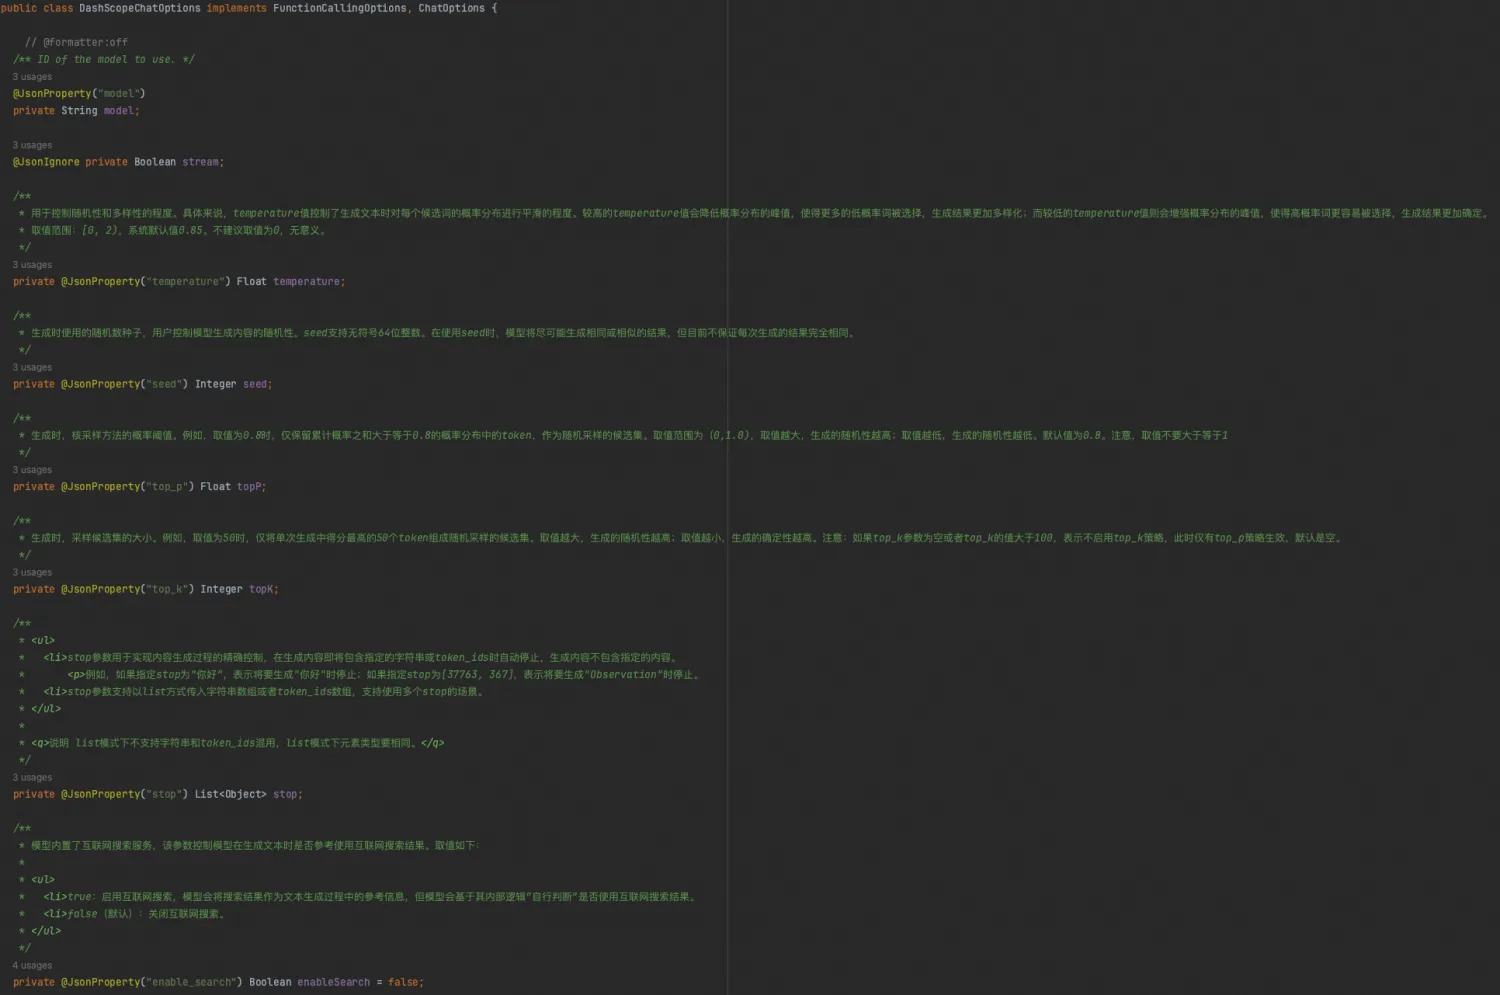Show usages for the stop field

point(32,777)
